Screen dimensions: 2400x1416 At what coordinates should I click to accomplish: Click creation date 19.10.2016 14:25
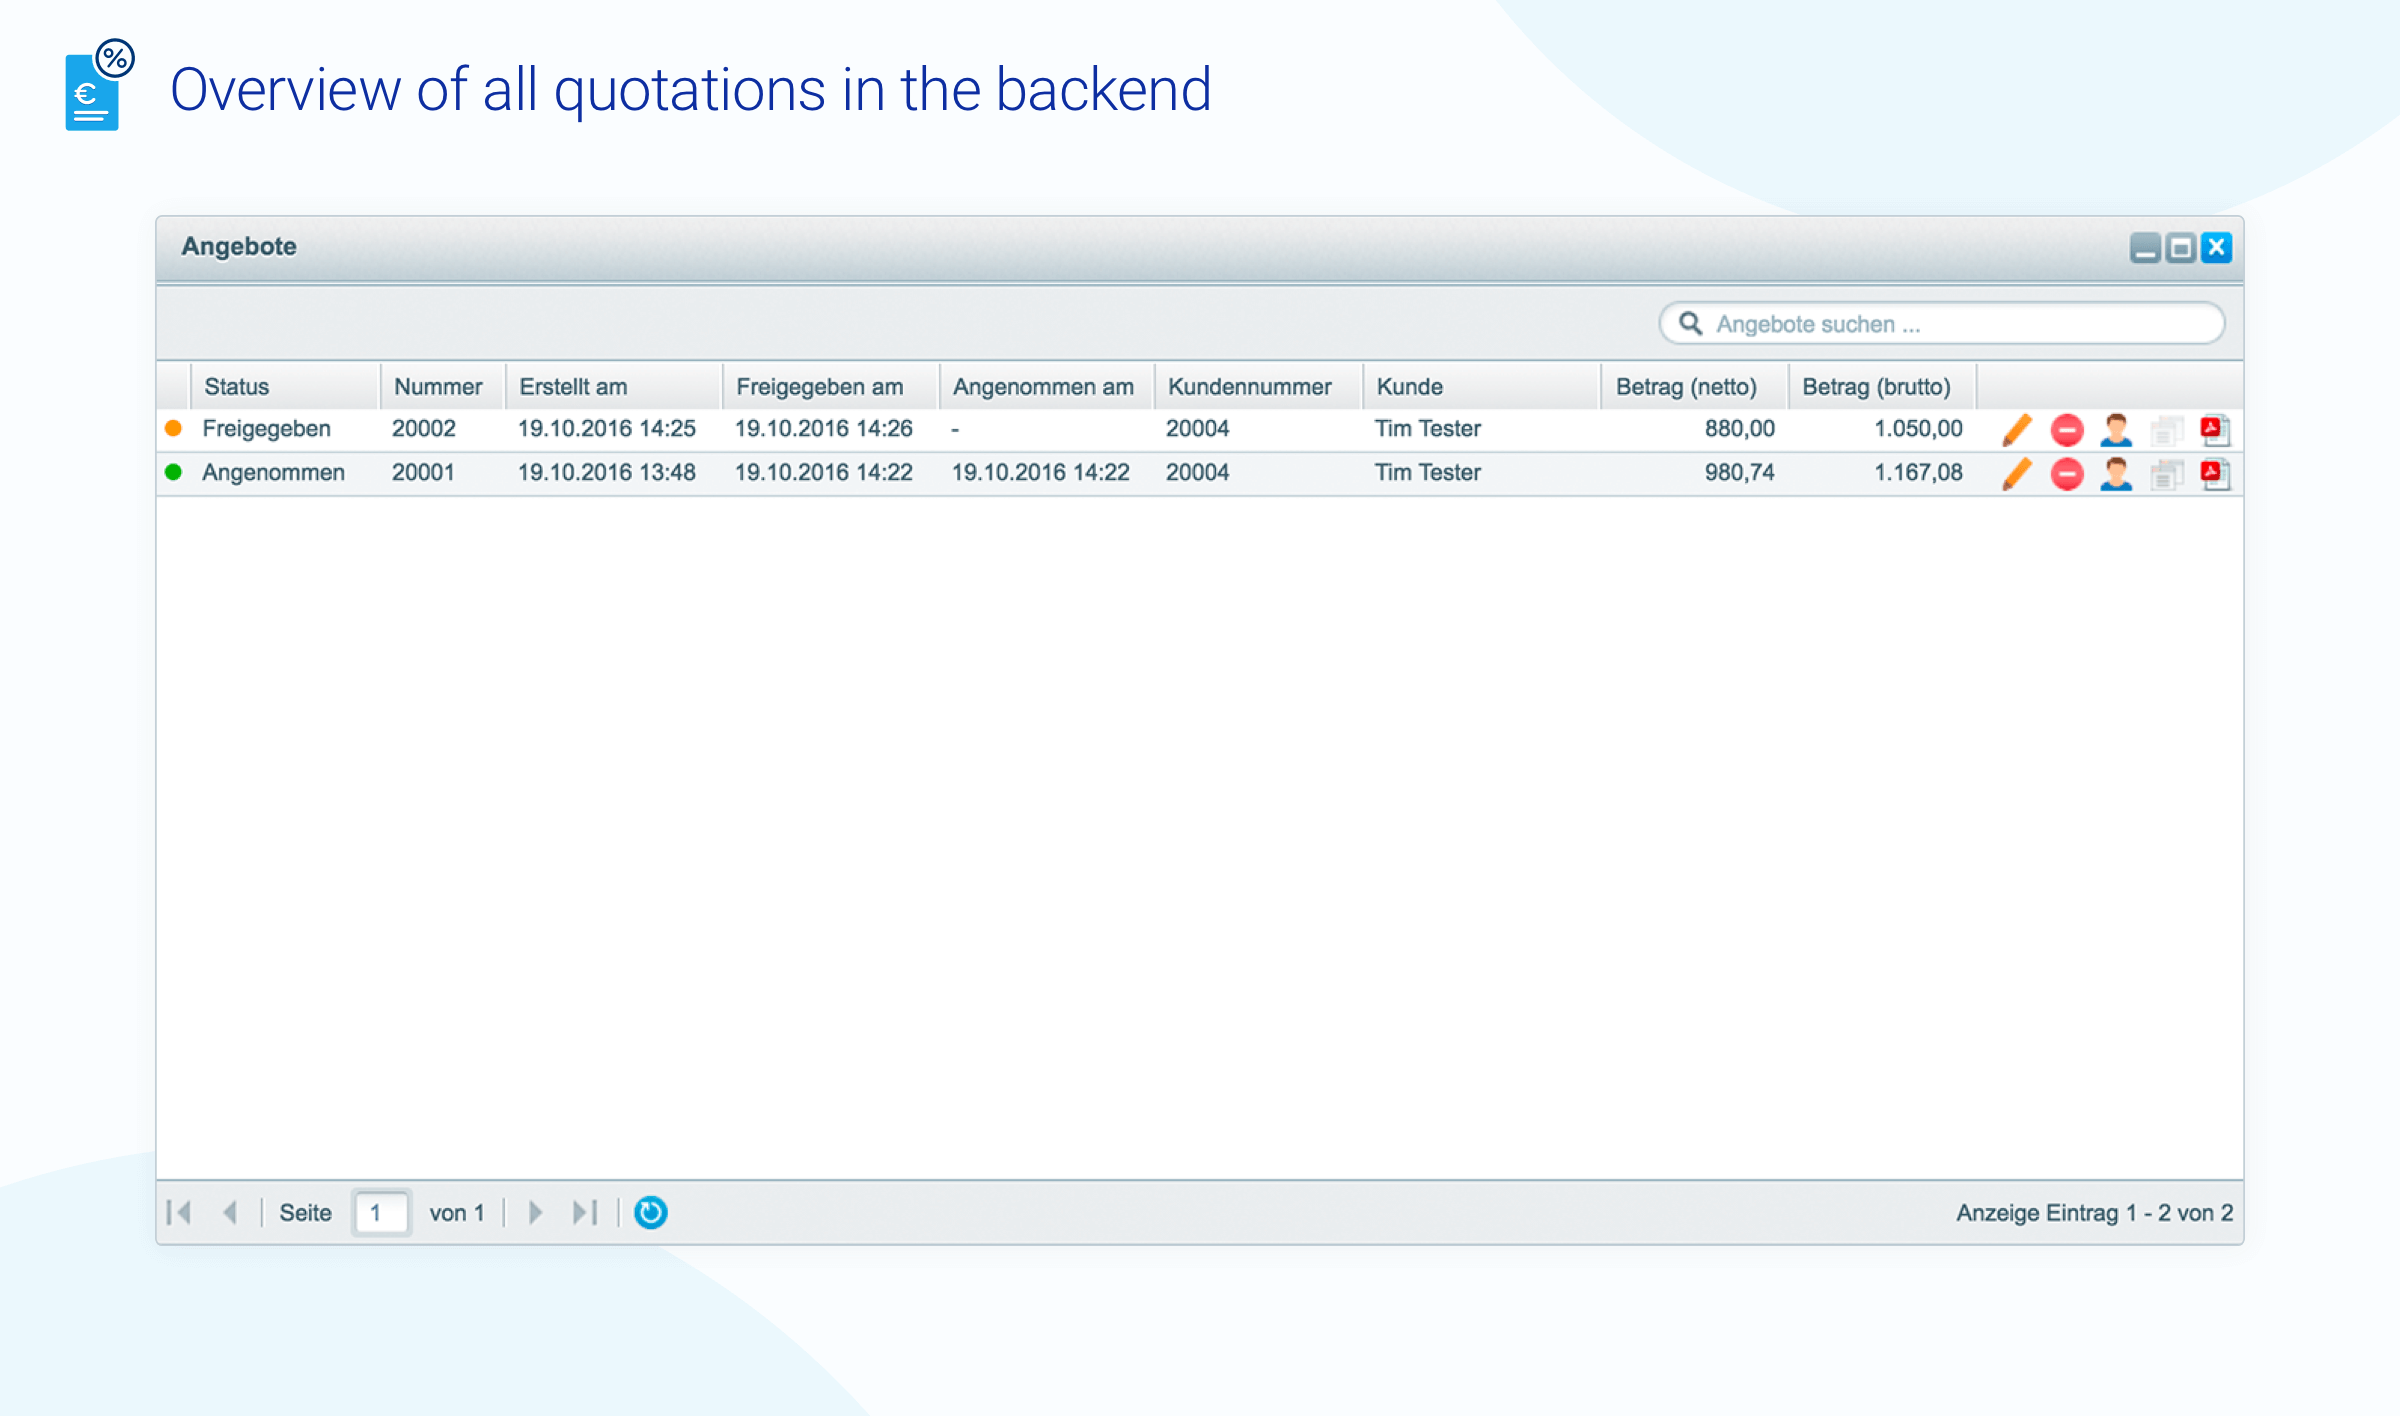[606, 428]
